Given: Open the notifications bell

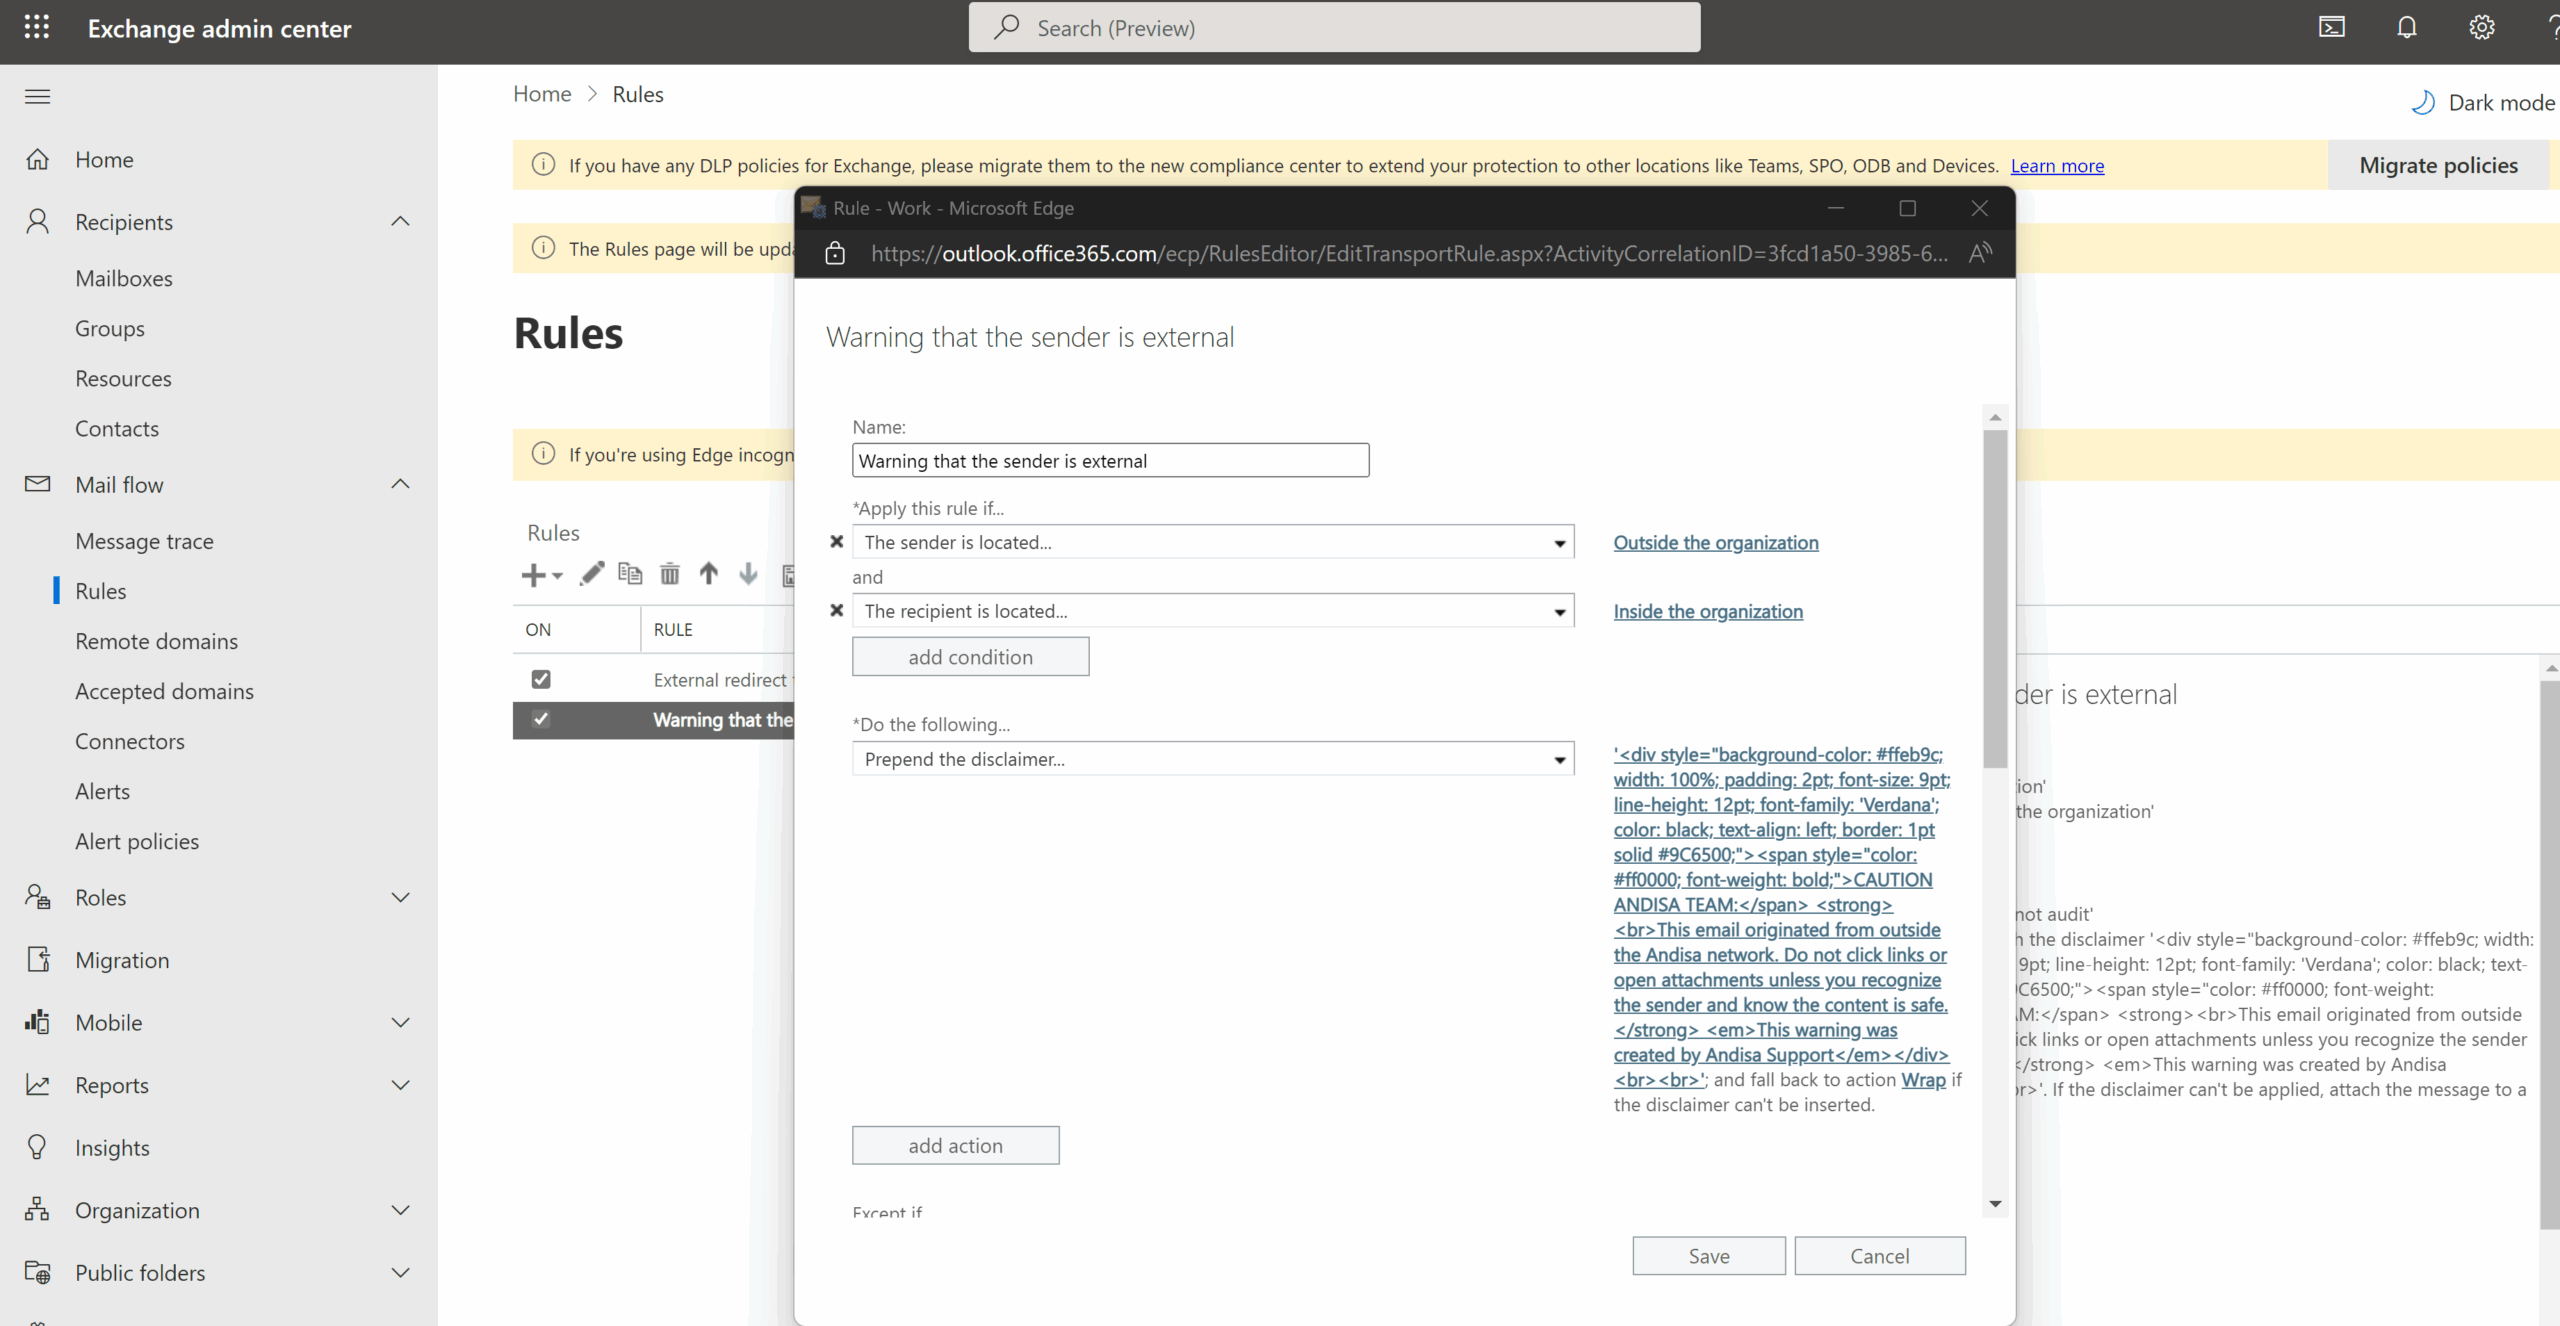Looking at the screenshot, I should pyautogui.click(x=2406, y=27).
